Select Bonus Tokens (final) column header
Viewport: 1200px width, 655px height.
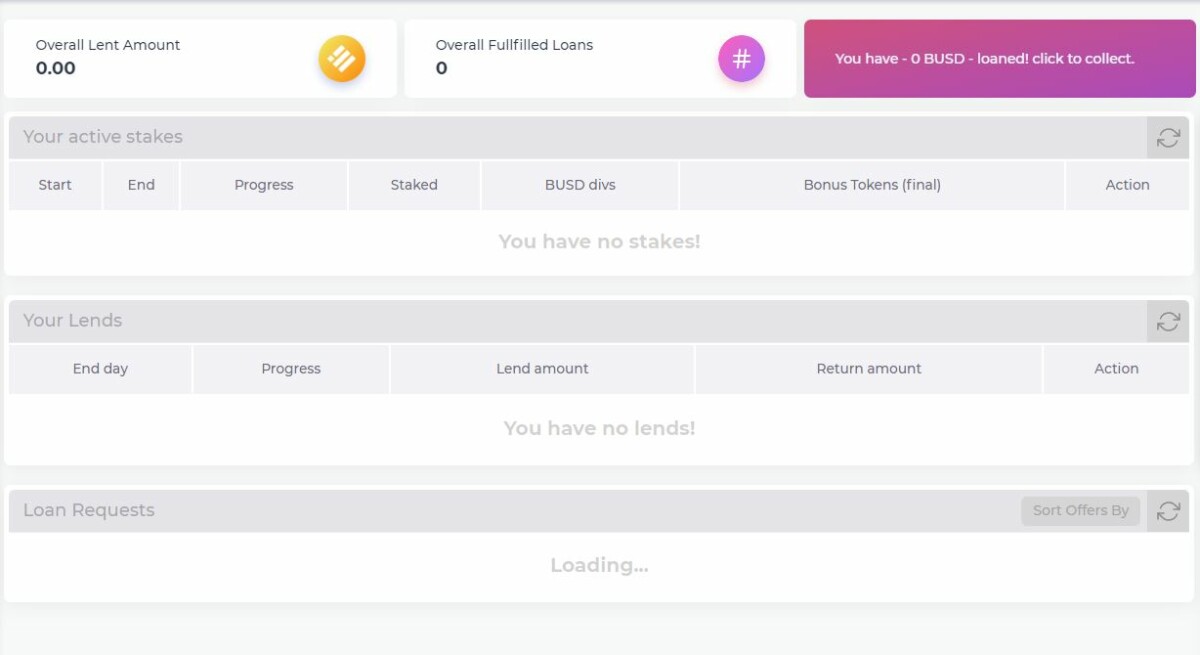click(872, 185)
